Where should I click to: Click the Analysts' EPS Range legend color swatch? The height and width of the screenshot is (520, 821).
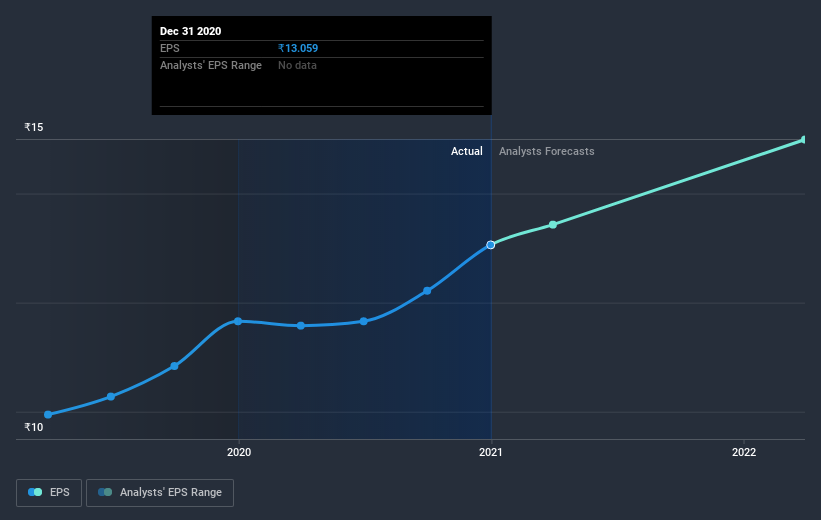(x=105, y=492)
